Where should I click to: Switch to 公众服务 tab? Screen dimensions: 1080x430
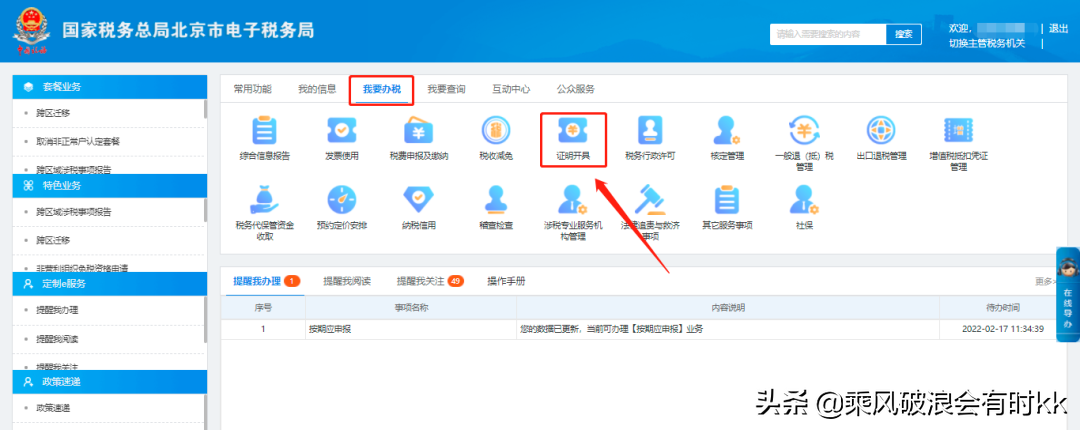[x=575, y=89]
